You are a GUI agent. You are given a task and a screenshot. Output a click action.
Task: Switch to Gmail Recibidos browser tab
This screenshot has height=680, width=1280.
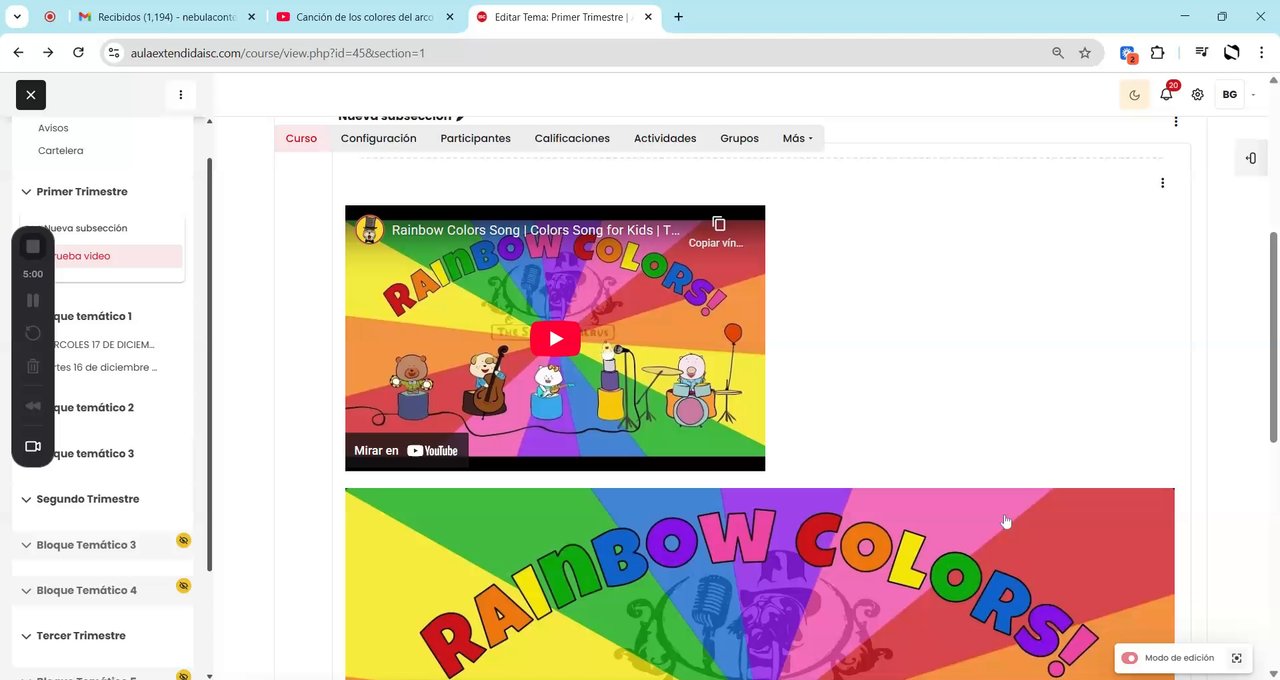[165, 17]
